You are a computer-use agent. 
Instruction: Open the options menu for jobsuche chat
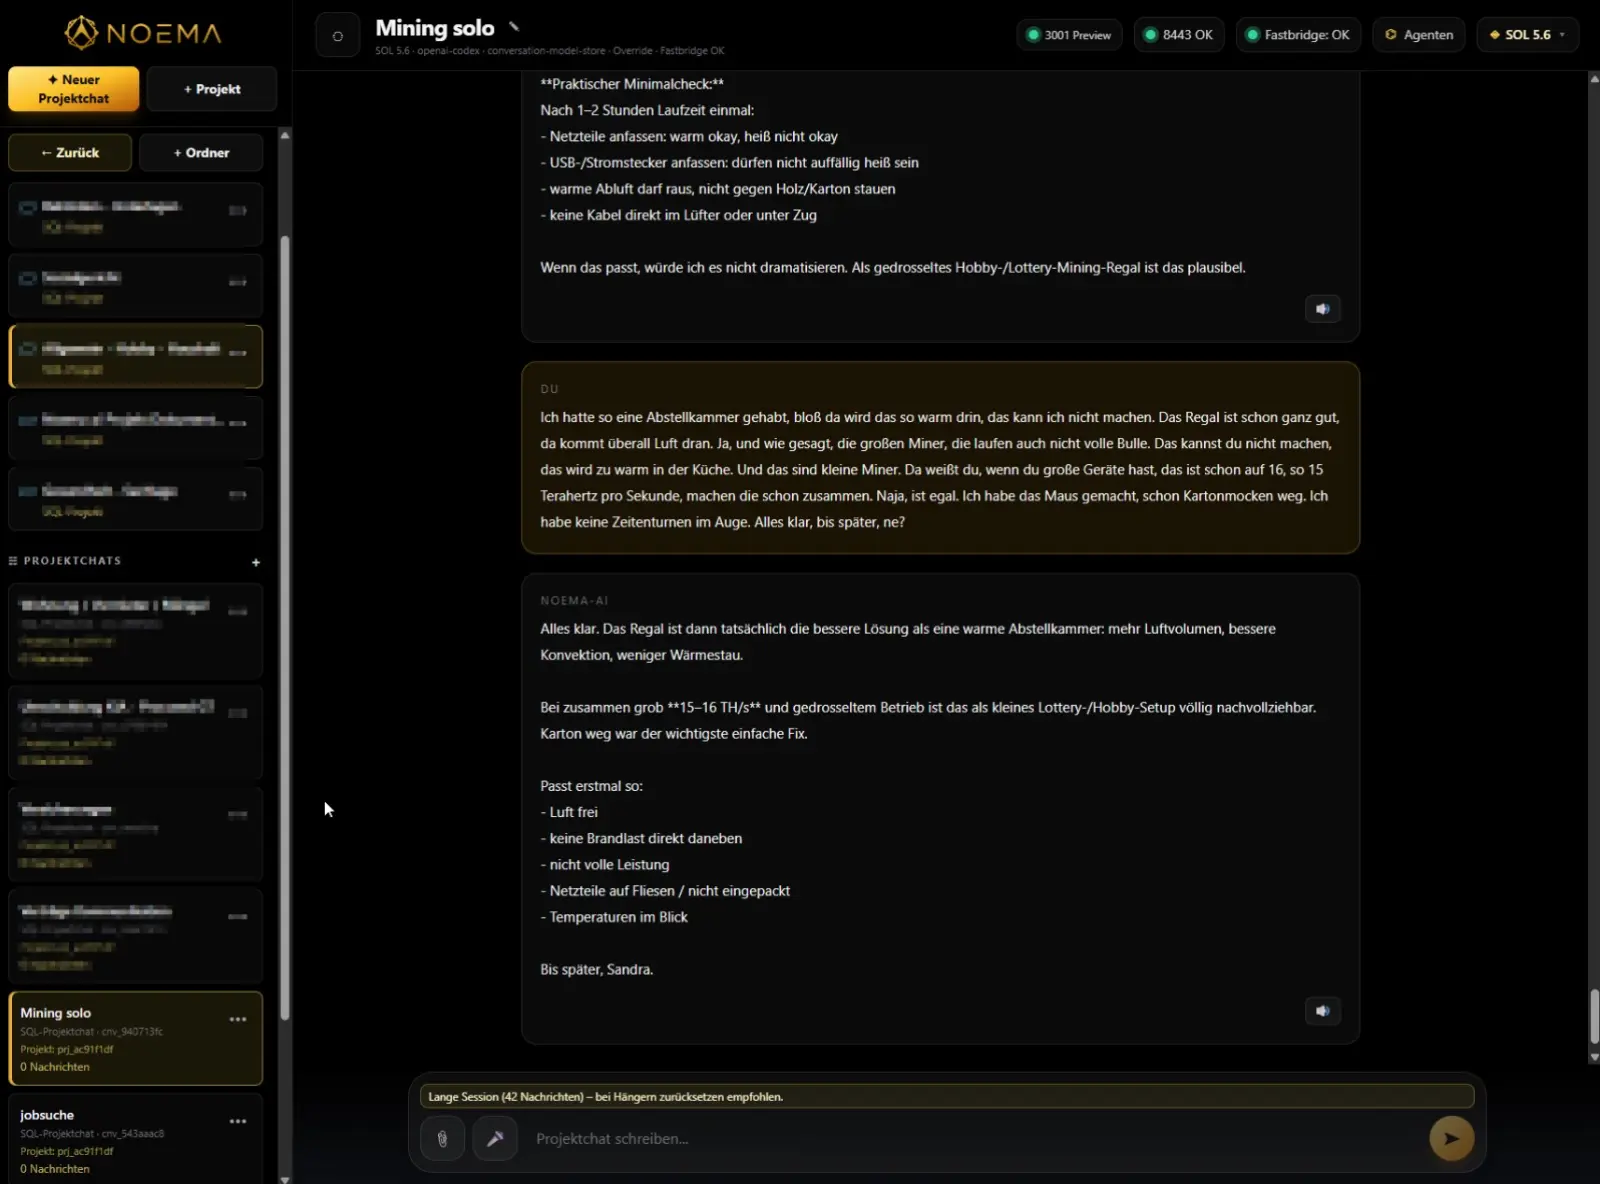coord(238,1121)
